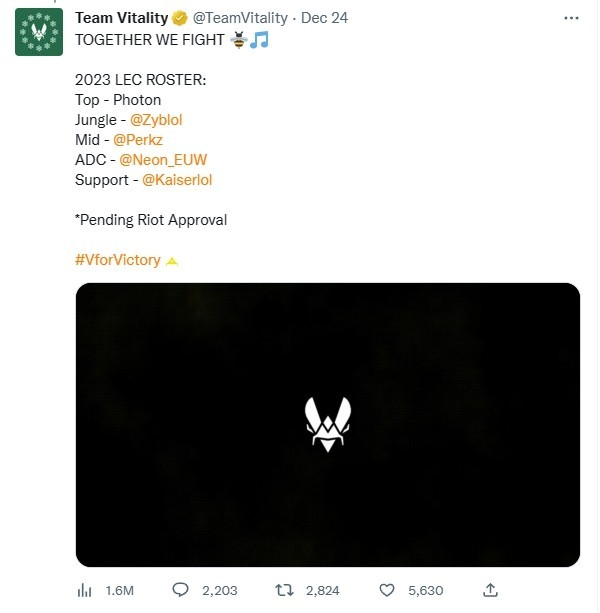Click the 5,630 likes count
Image resolution: width=600 pixels, height=613 pixels.
424,590
